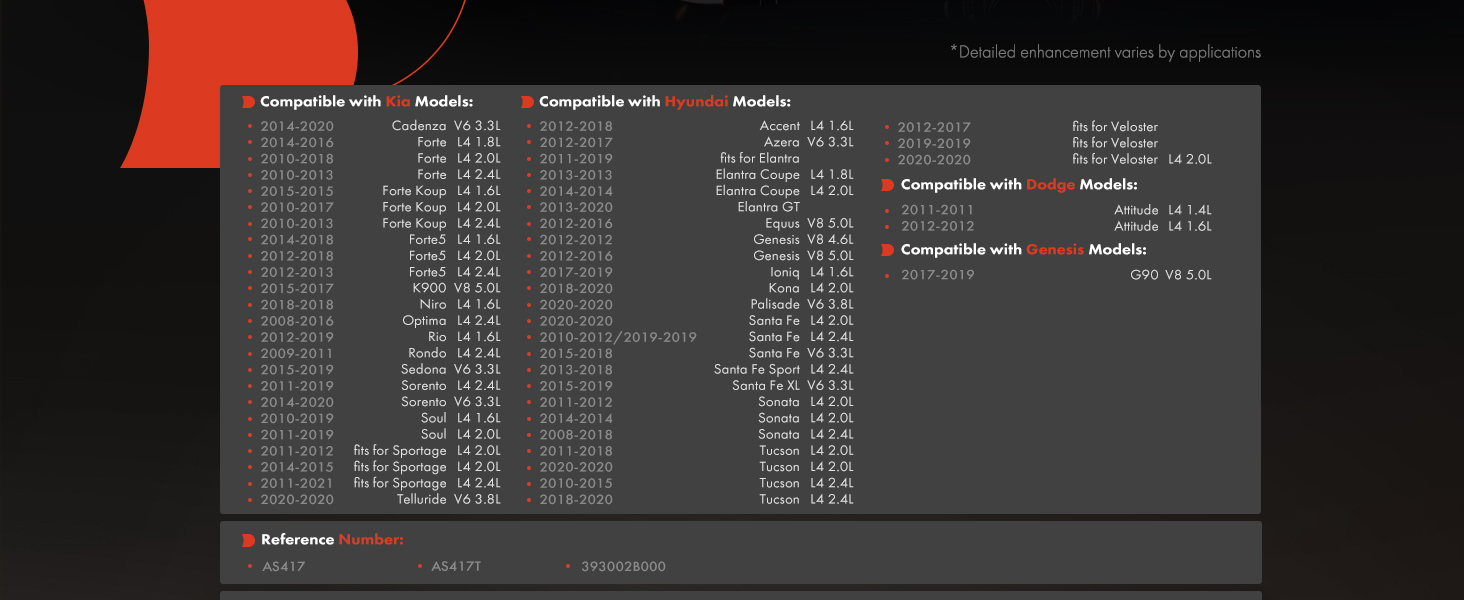This screenshot has height=600, width=1464.
Task: Select the 2011-2019 'fits for Elantra' row
Action: [x=663, y=158]
